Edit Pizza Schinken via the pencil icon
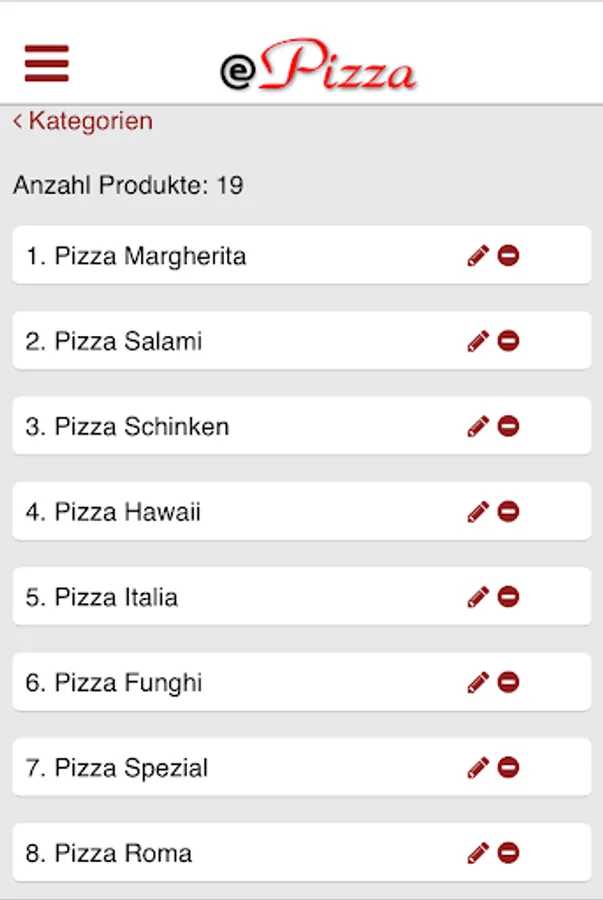The height and width of the screenshot is (900, 603). (478, 427)
